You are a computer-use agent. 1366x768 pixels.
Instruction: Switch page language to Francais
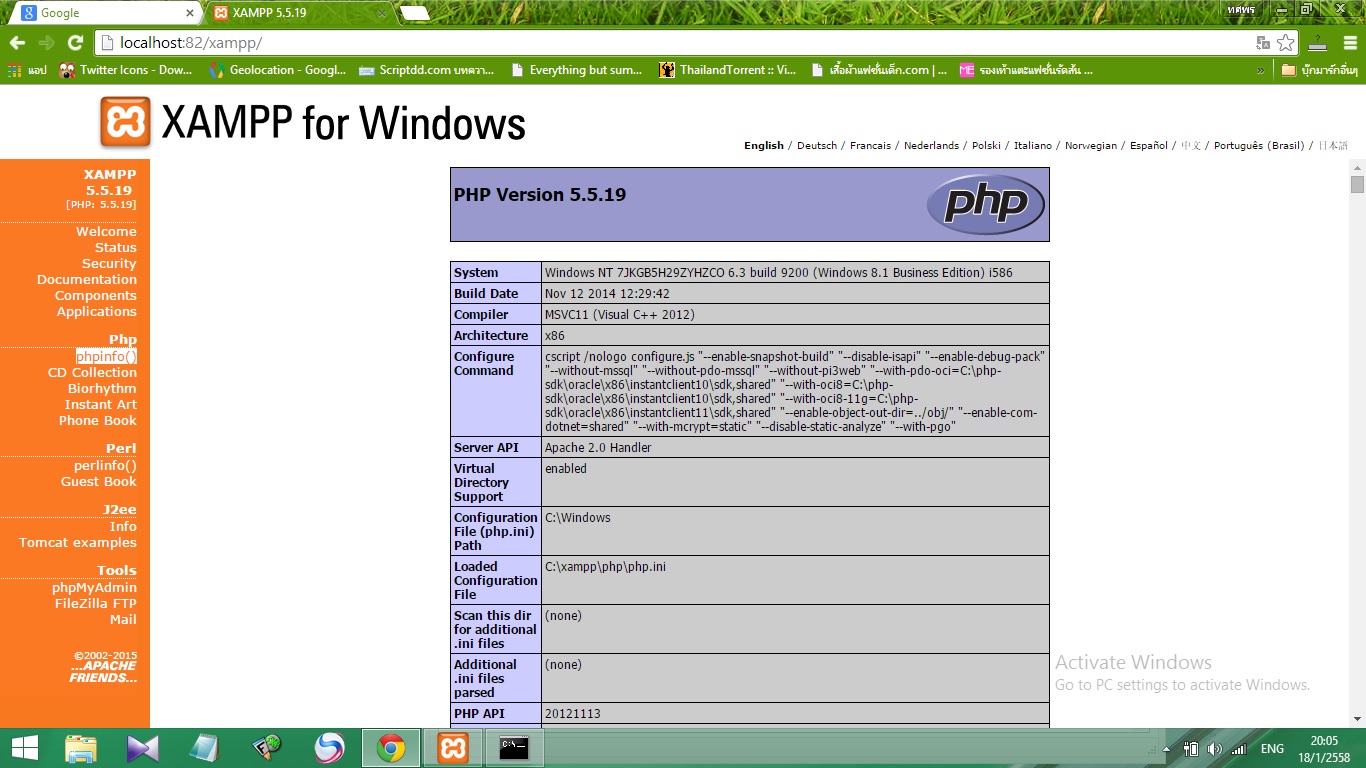pos(870,145)
